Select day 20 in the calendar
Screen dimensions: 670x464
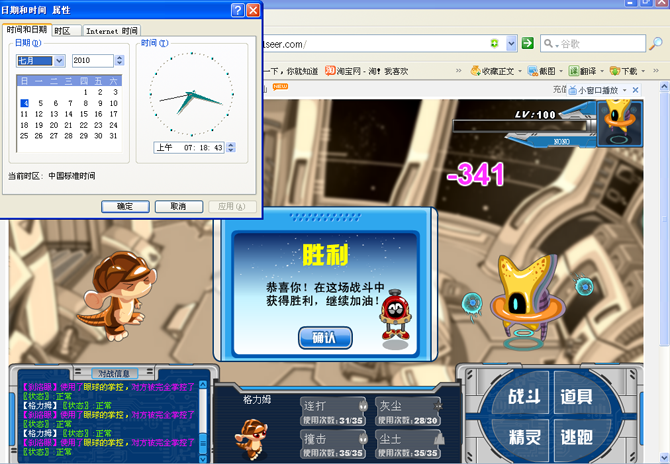click(x=54, y=125)
